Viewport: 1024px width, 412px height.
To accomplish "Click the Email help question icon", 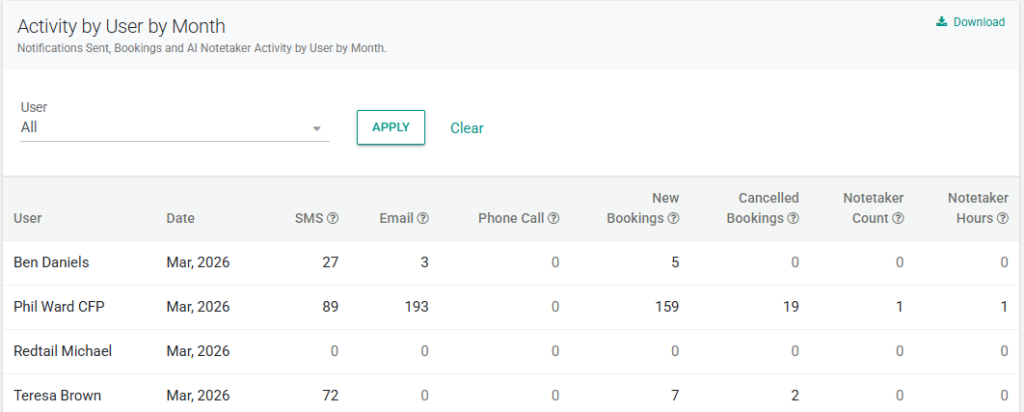I will (x=423, y=218).
